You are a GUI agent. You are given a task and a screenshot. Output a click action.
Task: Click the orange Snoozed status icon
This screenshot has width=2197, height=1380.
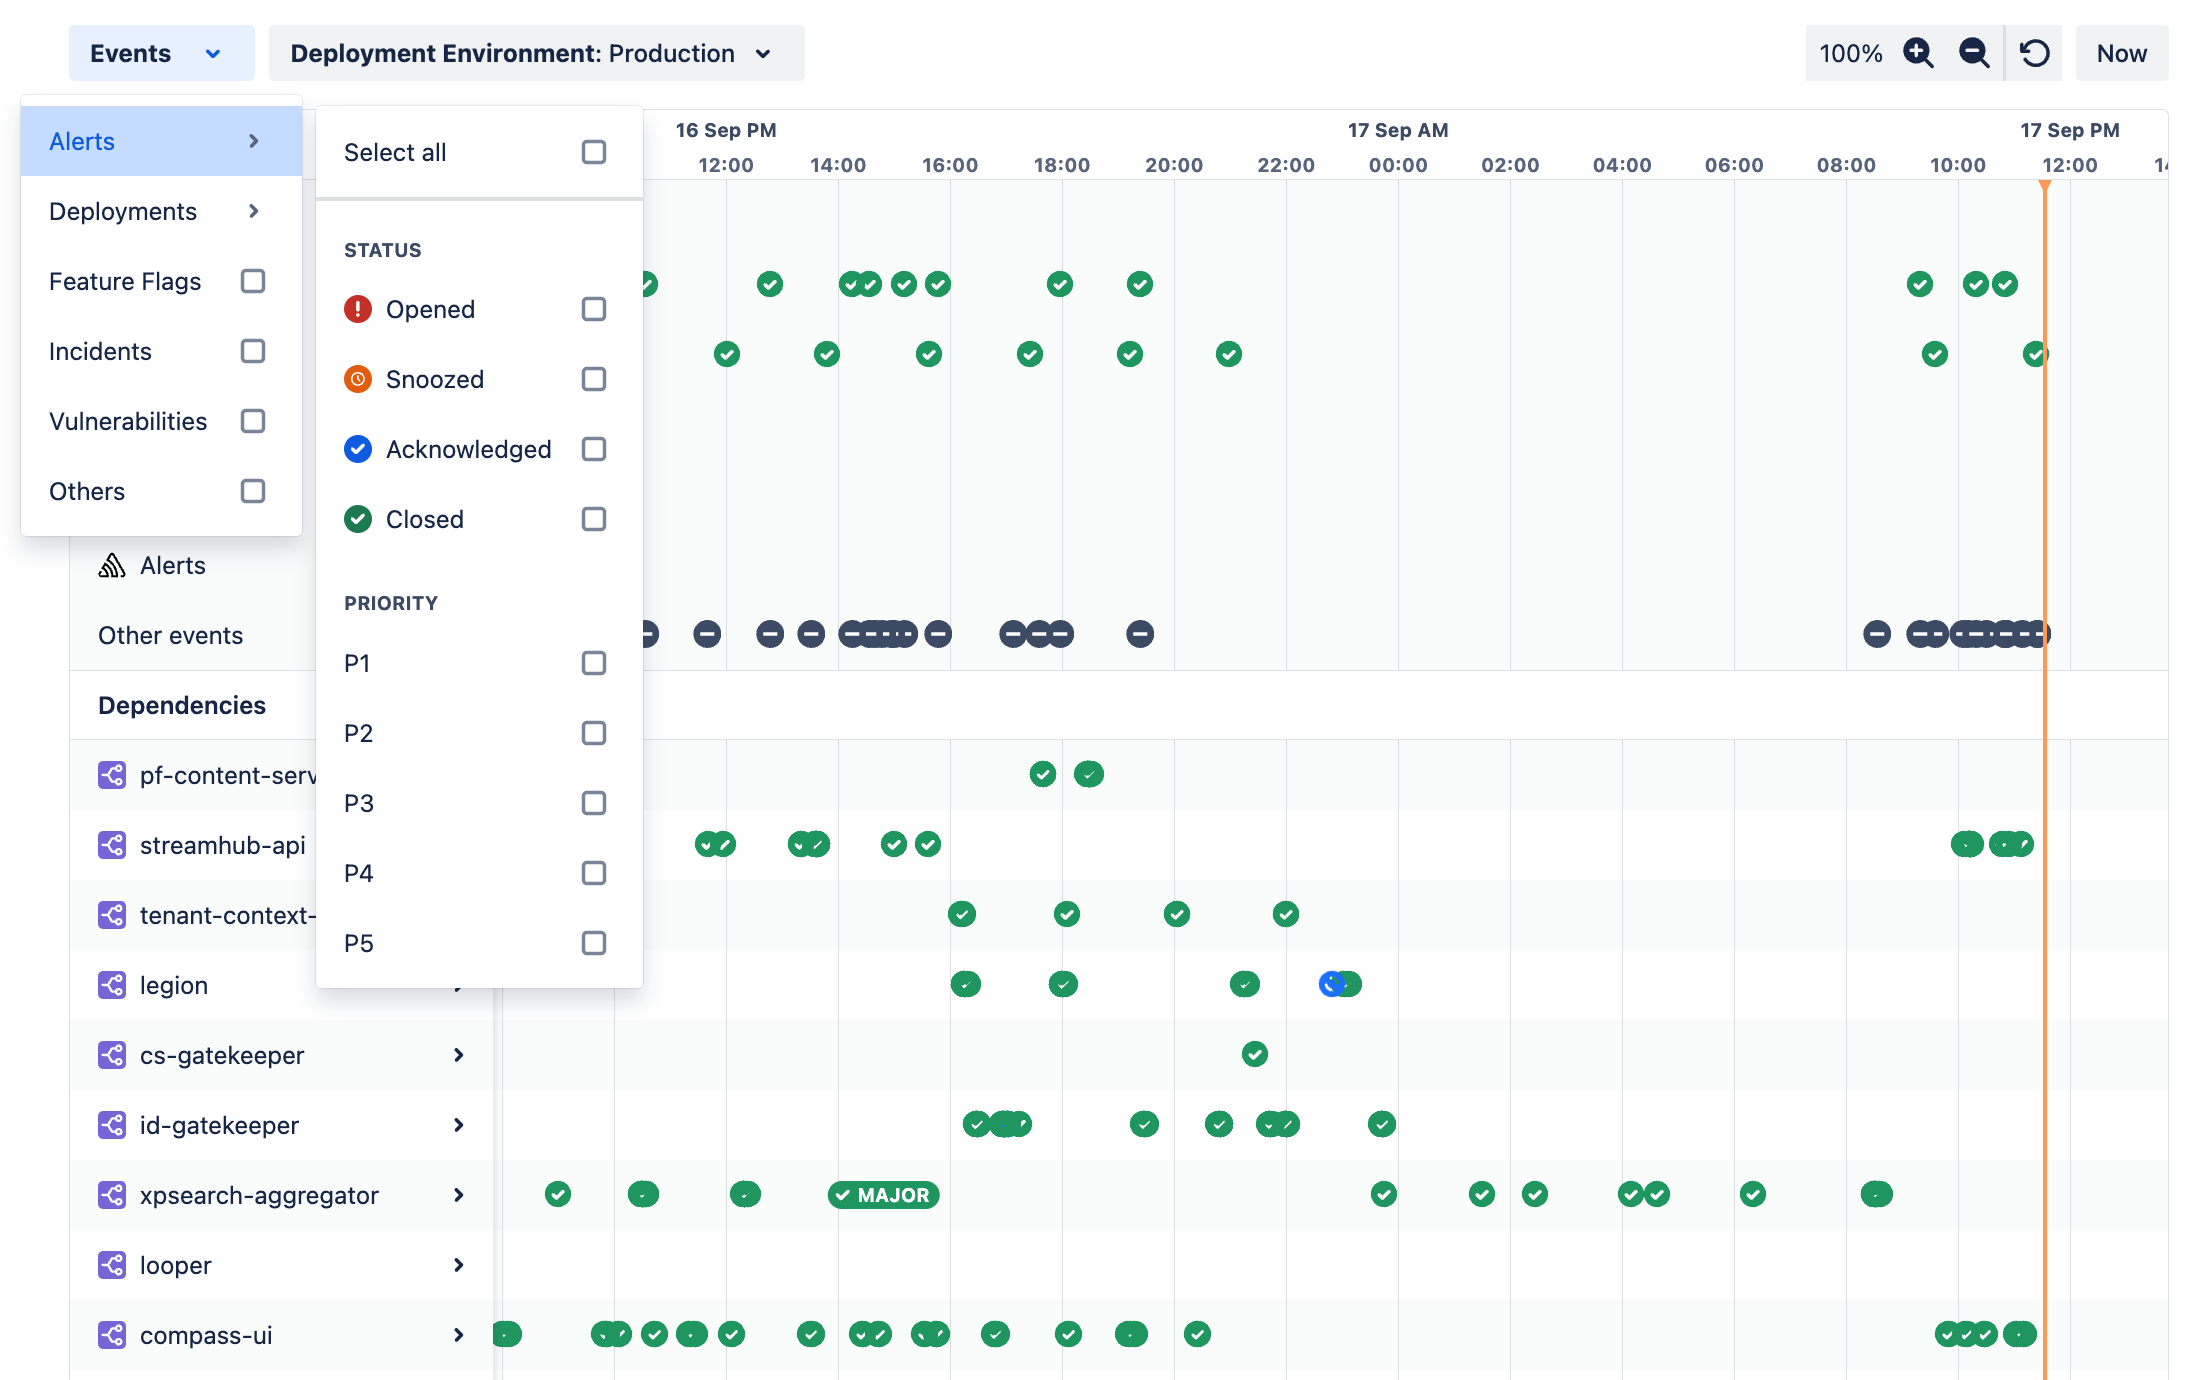pyautogui.click(x=358, y=379)
